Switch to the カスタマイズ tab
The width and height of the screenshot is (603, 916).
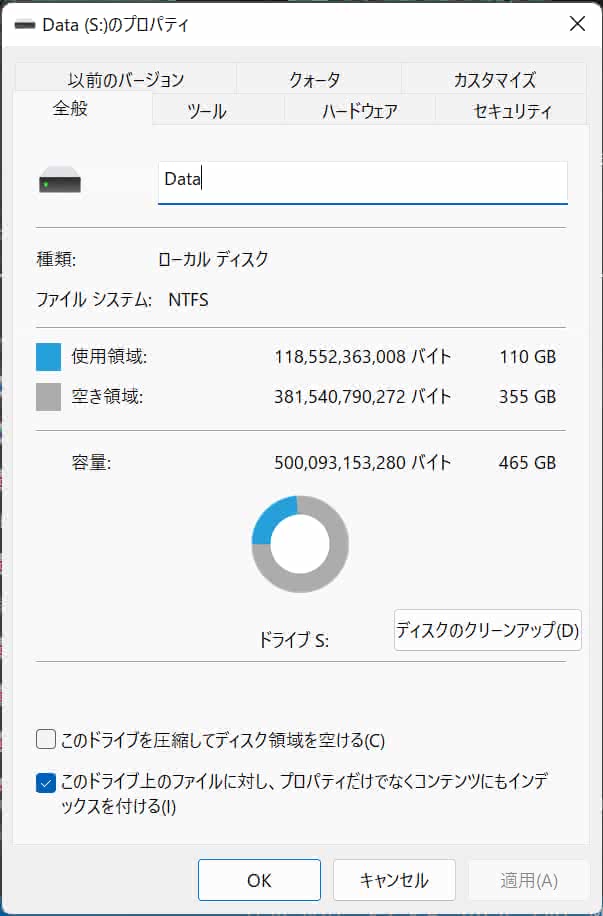pos(494,80)
